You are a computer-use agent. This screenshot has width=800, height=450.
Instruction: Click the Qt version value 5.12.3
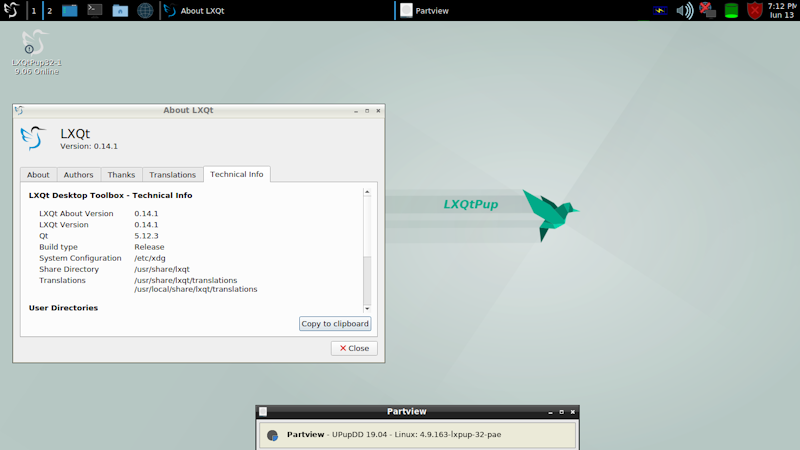[x=146, y=236]
